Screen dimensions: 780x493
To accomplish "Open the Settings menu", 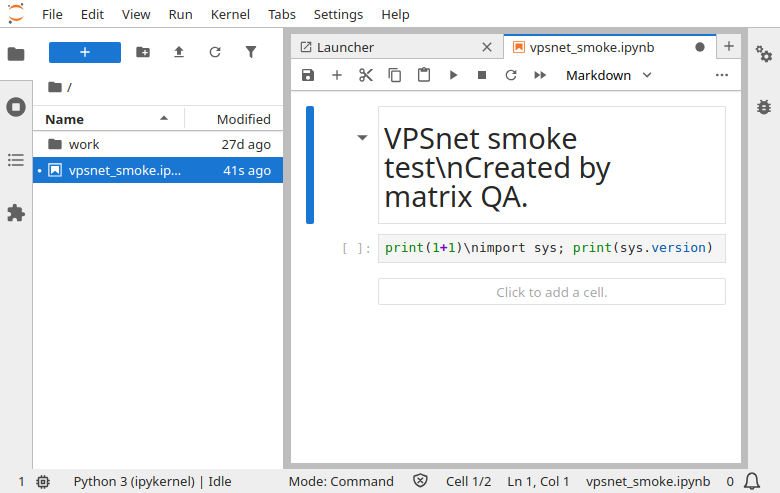I will [x=338, y=14].
